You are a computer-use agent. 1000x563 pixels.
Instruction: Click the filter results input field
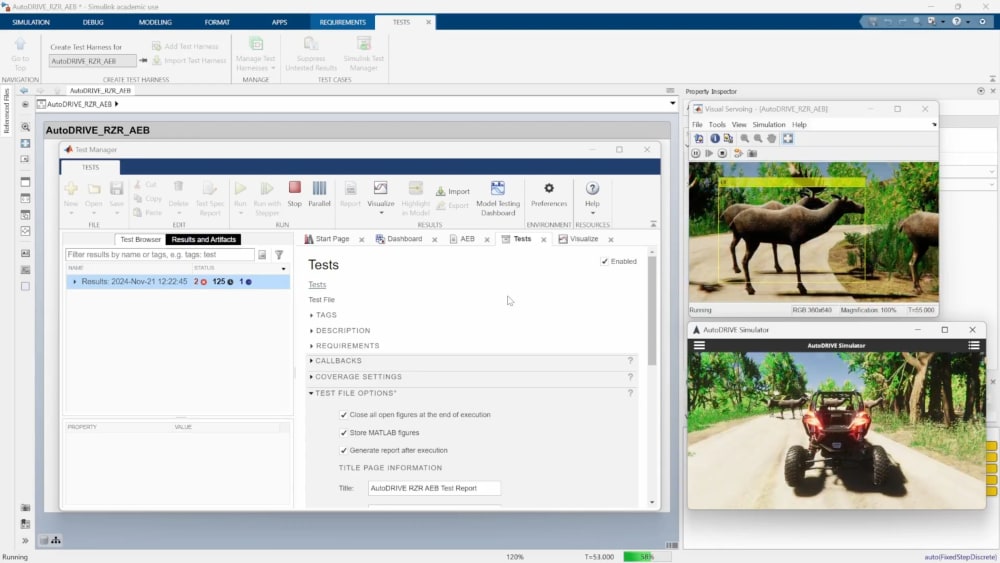click(x=159, y=254)
